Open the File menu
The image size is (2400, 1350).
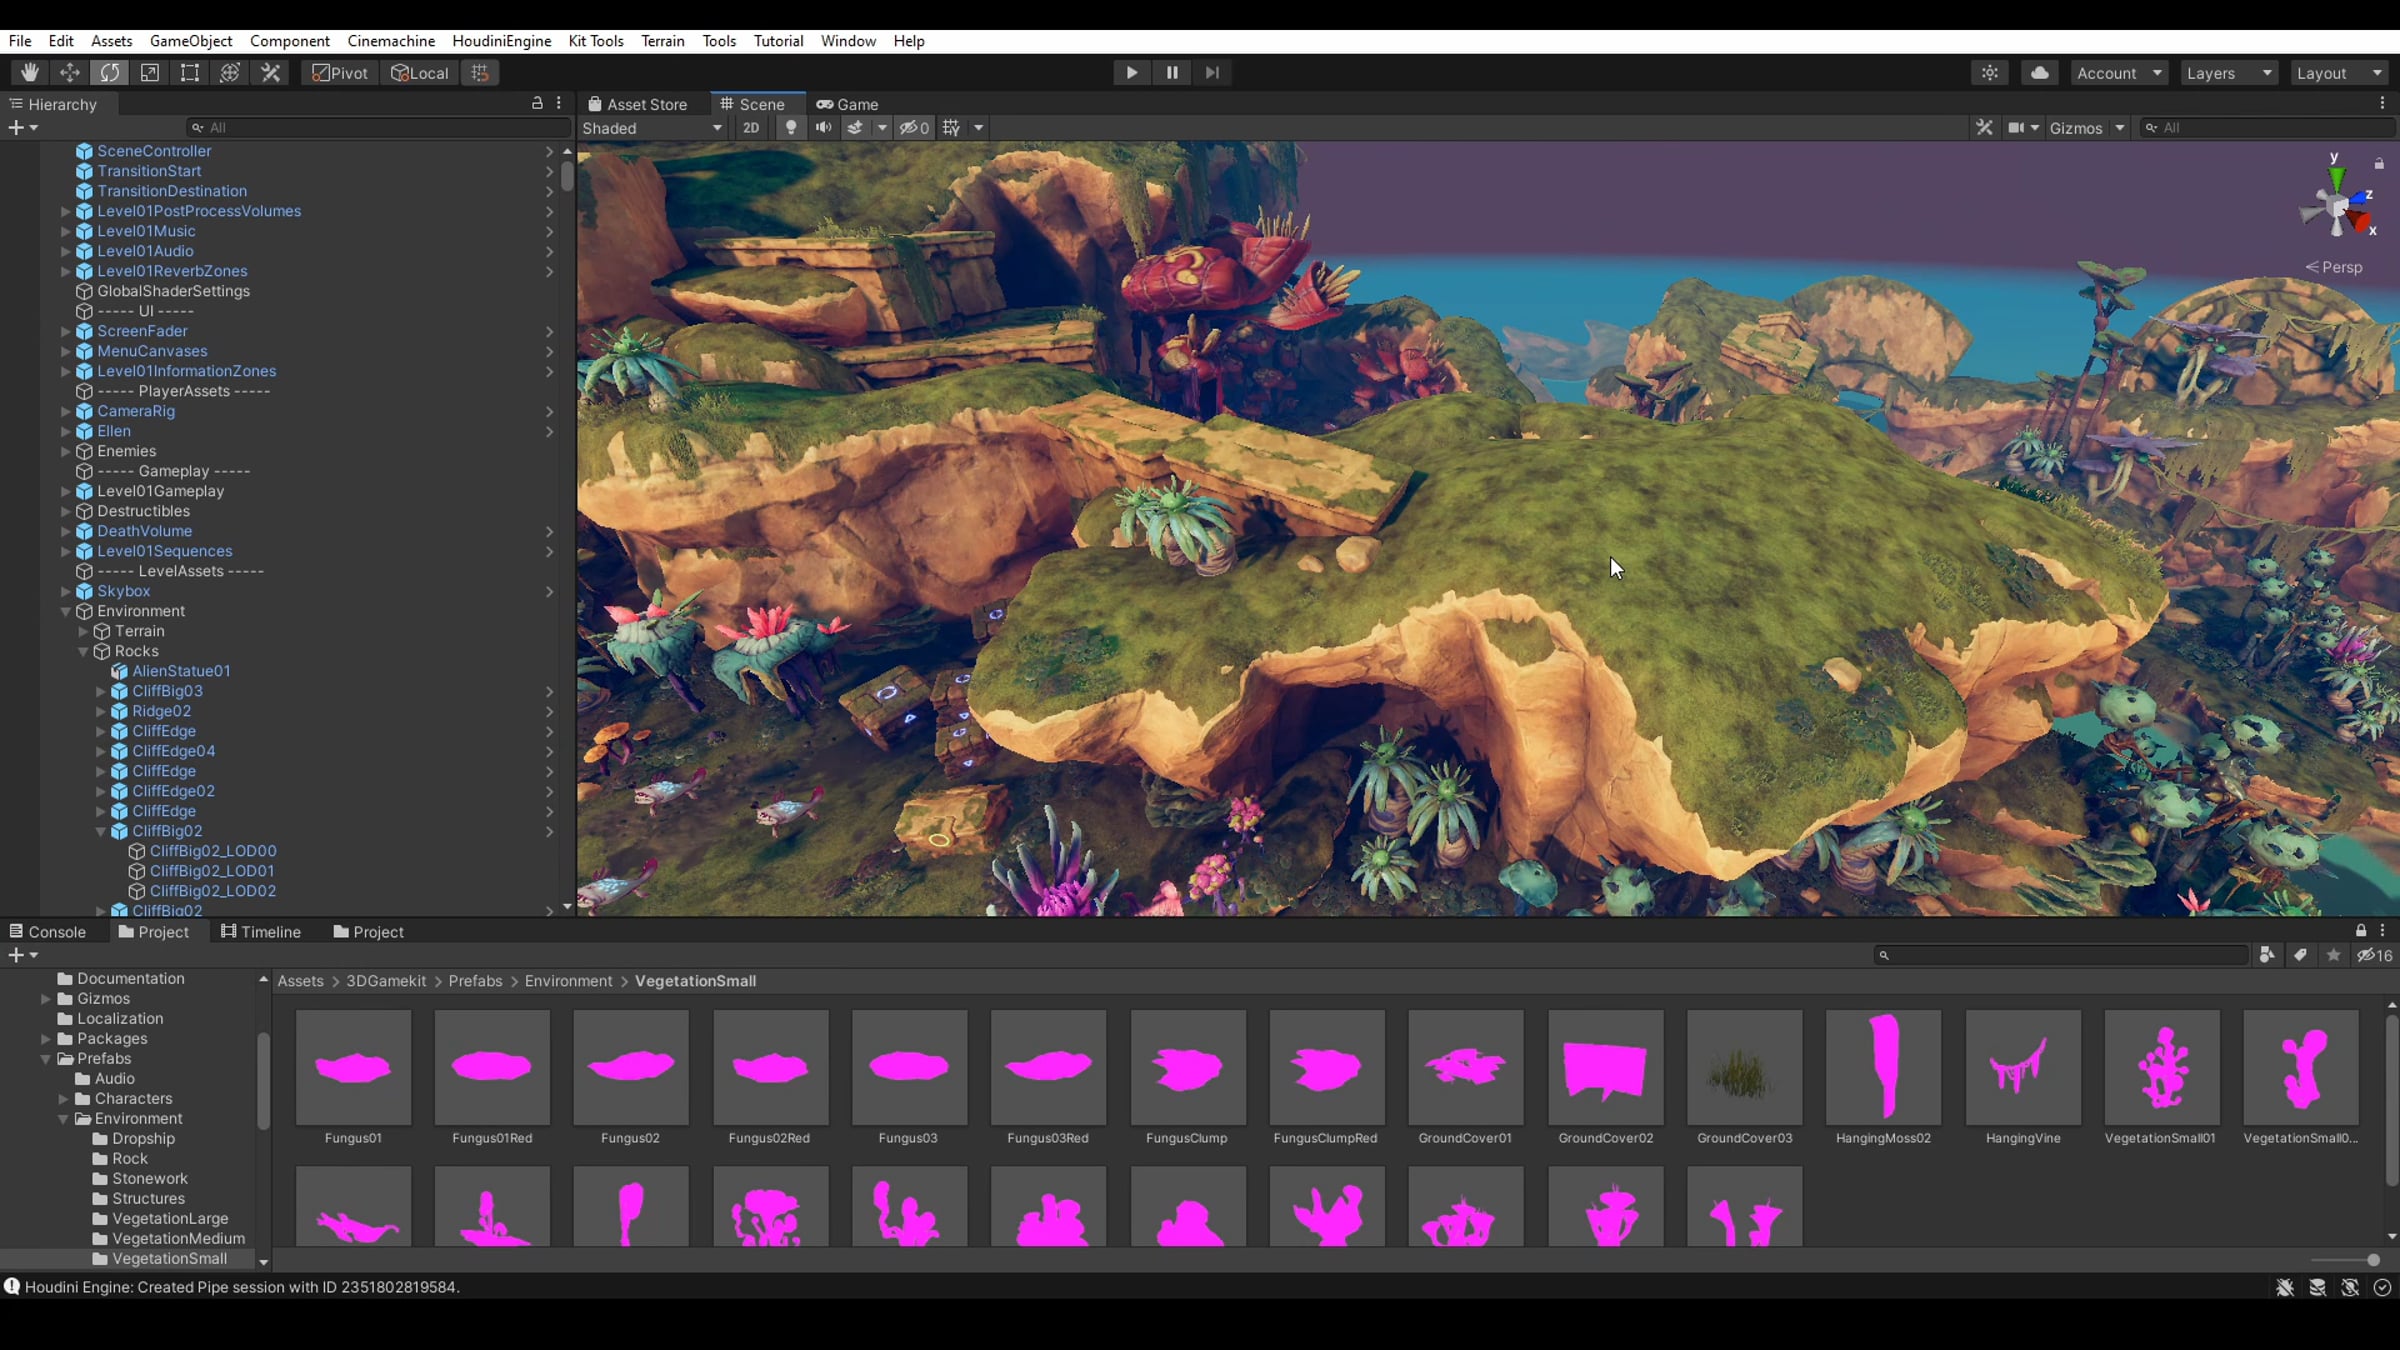(x=20, y=41)
